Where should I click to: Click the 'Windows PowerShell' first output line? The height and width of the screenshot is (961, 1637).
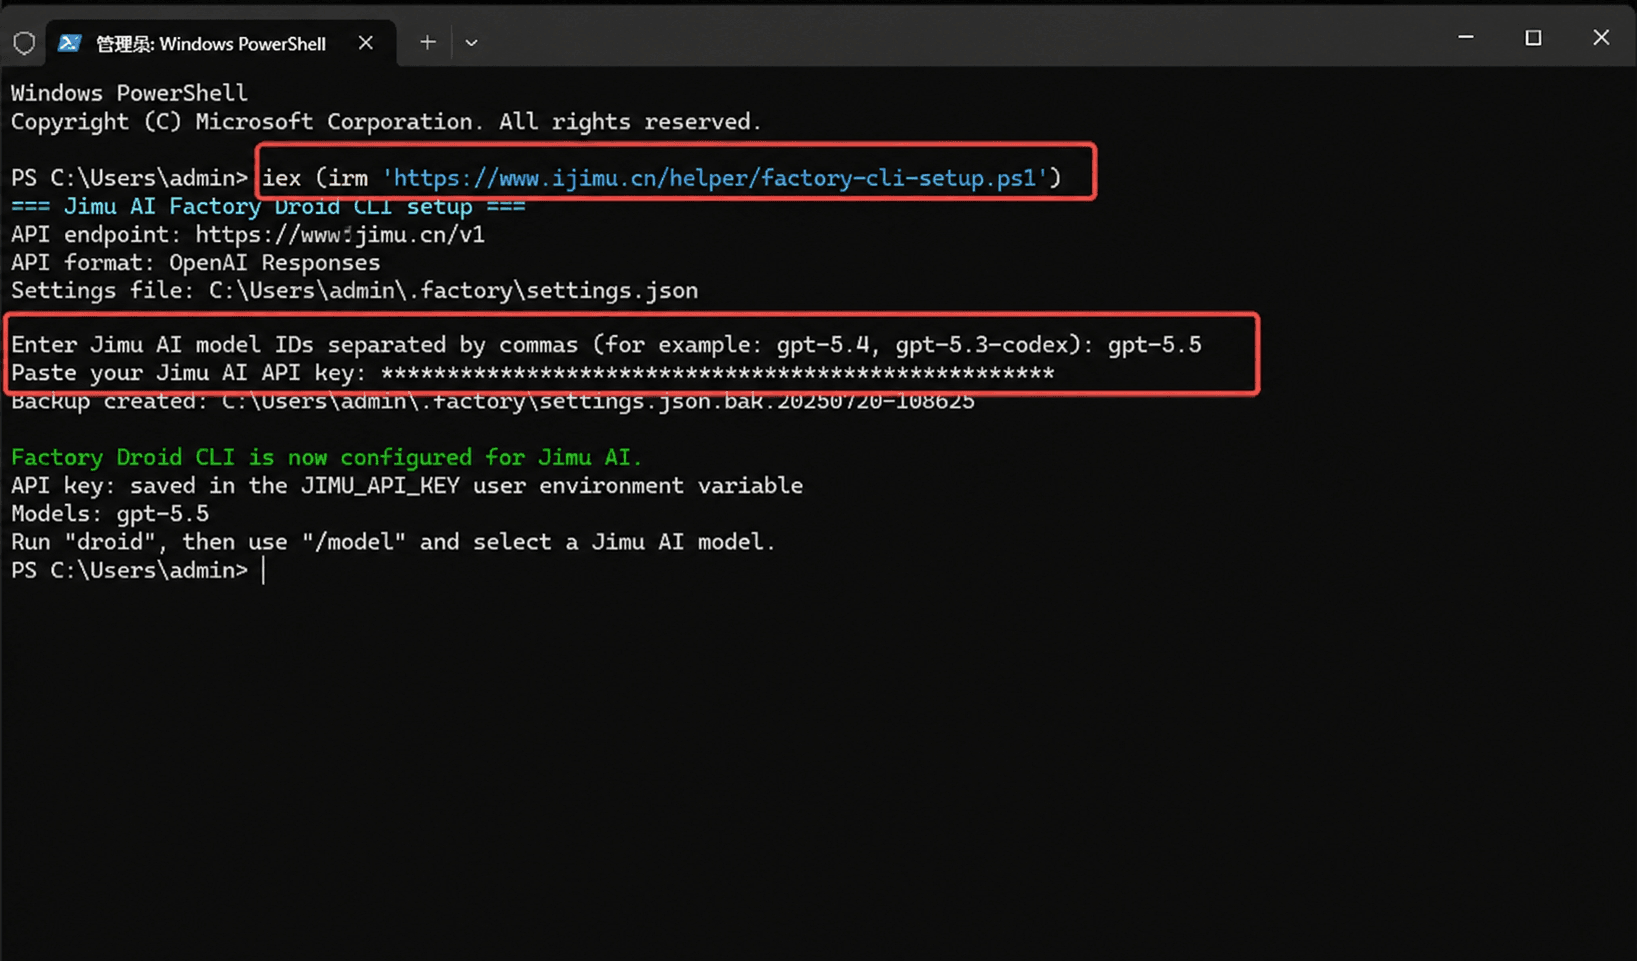tap(129, 93)
